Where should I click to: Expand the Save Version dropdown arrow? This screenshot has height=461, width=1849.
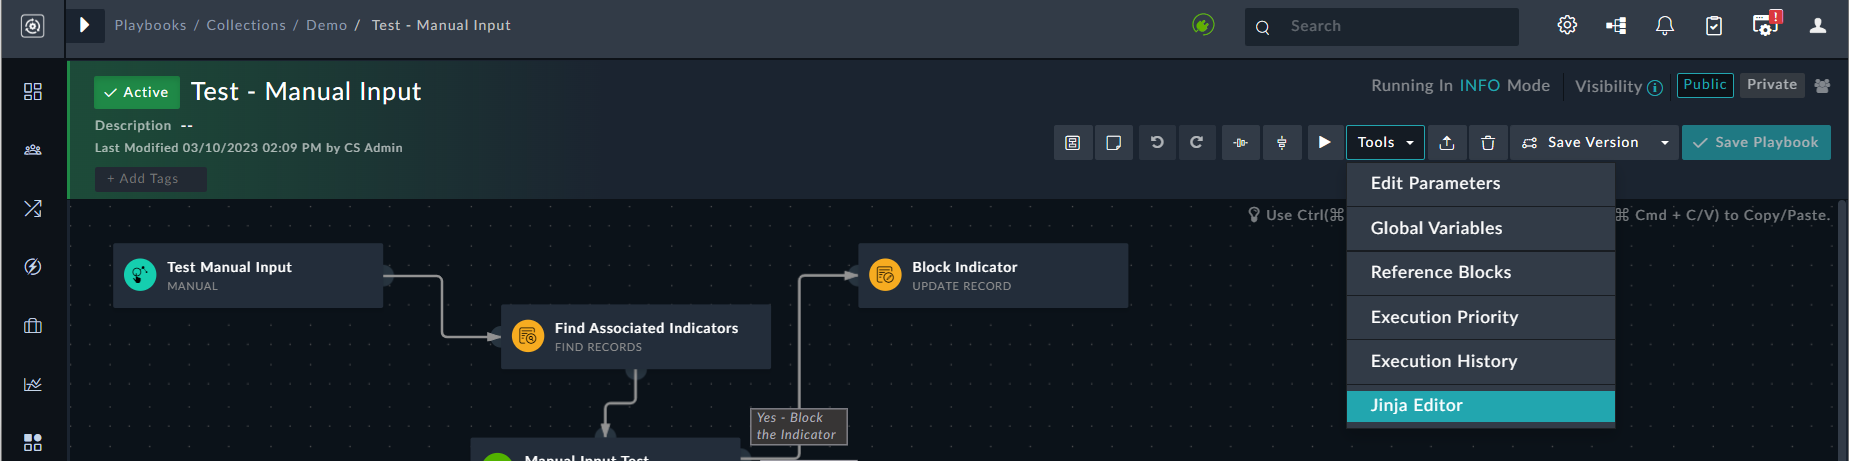tap(1665, 143)
